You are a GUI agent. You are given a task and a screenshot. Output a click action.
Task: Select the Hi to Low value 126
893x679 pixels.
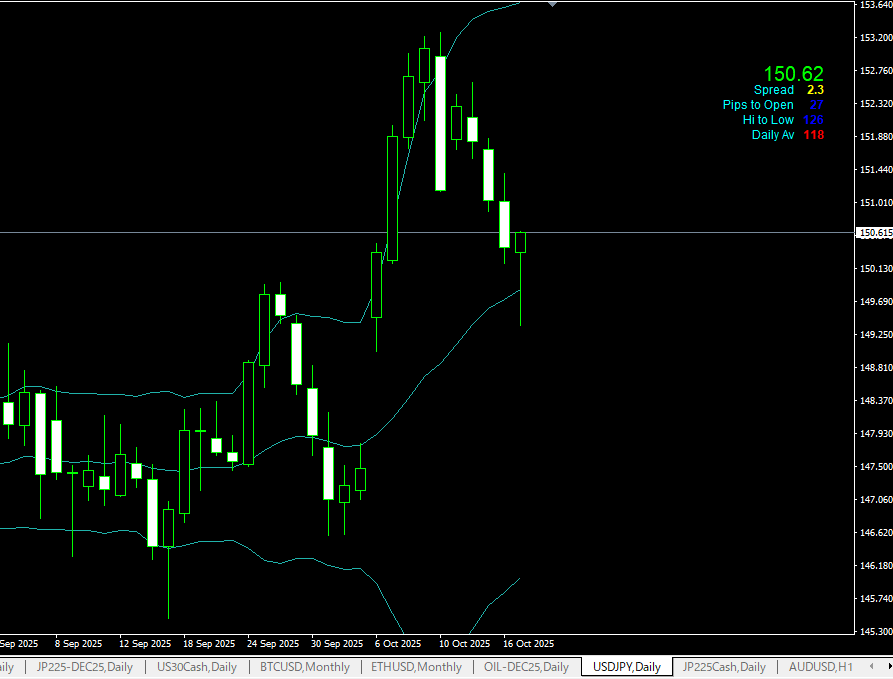(x=813, y=120)
